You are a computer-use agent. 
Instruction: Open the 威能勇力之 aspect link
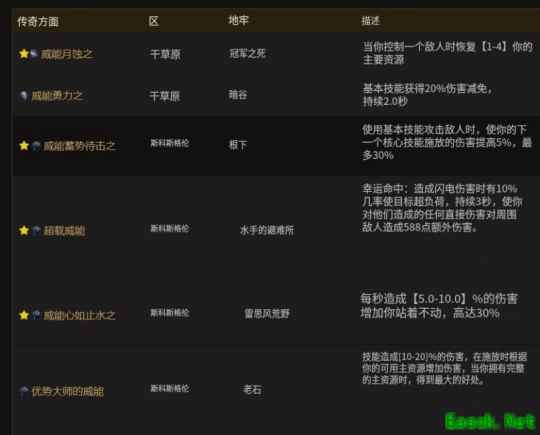click(57, 96)
